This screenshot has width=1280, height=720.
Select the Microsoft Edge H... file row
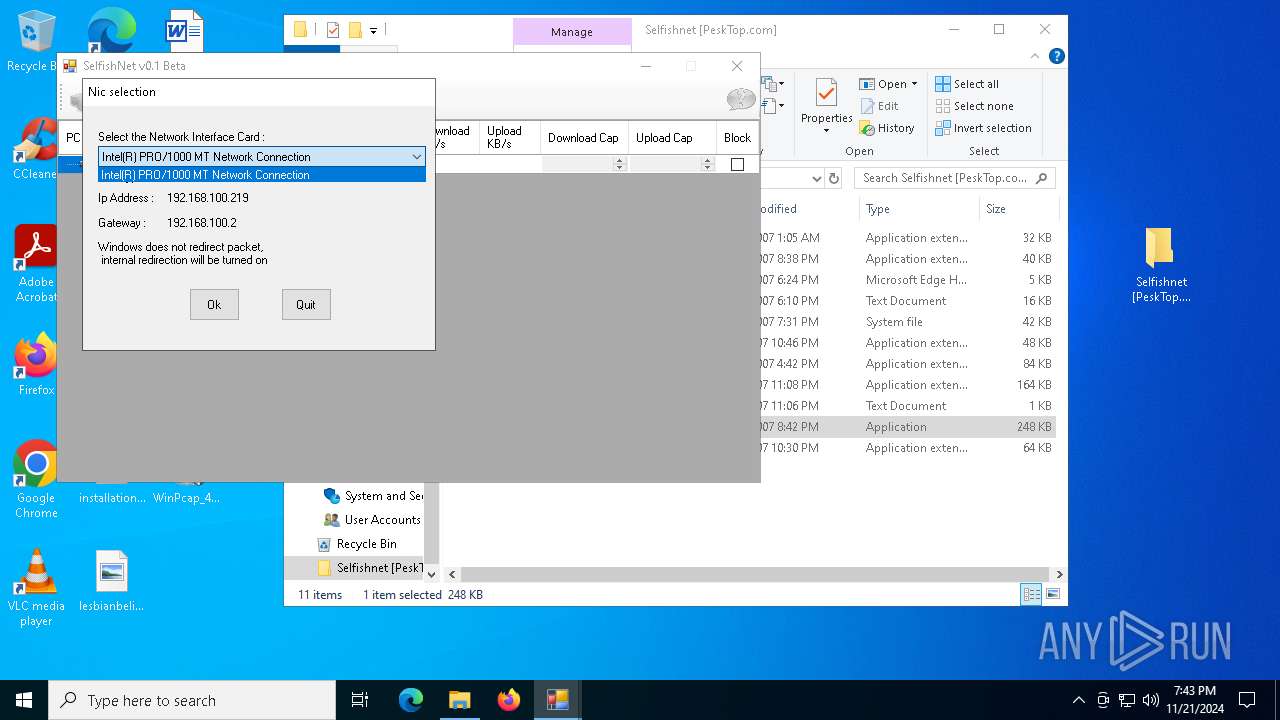coord(906,280)
